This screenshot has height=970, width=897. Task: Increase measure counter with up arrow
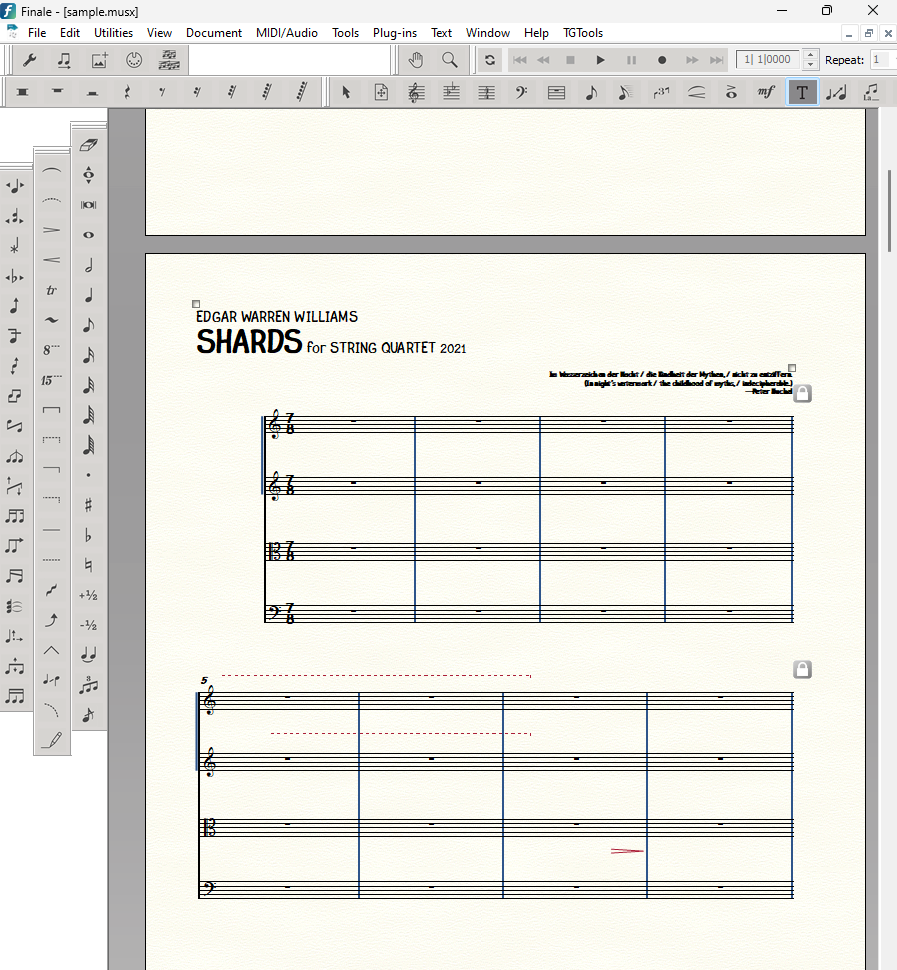pyautogui.click(x=810, y=55)
